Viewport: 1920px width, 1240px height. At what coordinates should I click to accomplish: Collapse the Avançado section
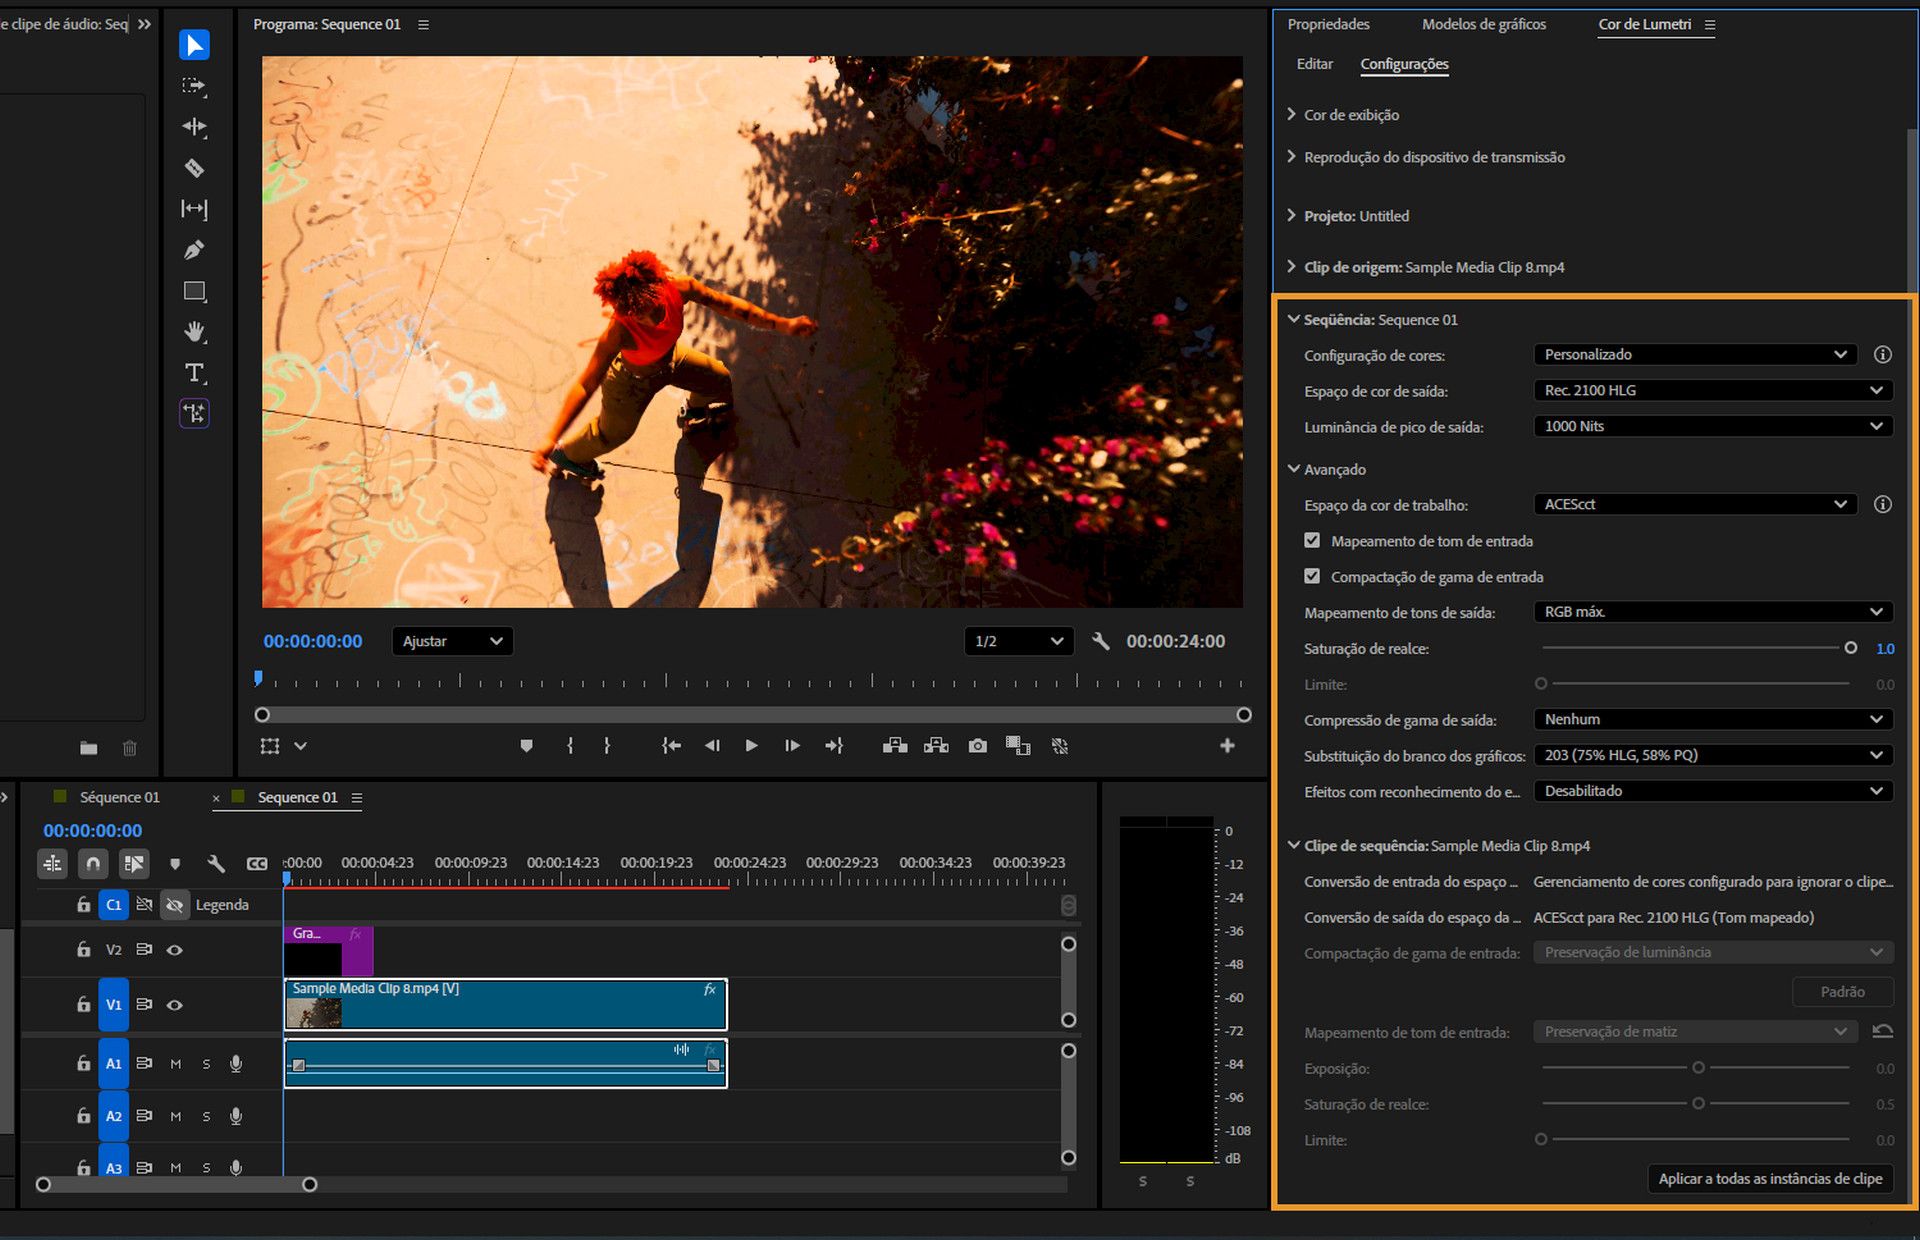click(x=1292, y=469)
